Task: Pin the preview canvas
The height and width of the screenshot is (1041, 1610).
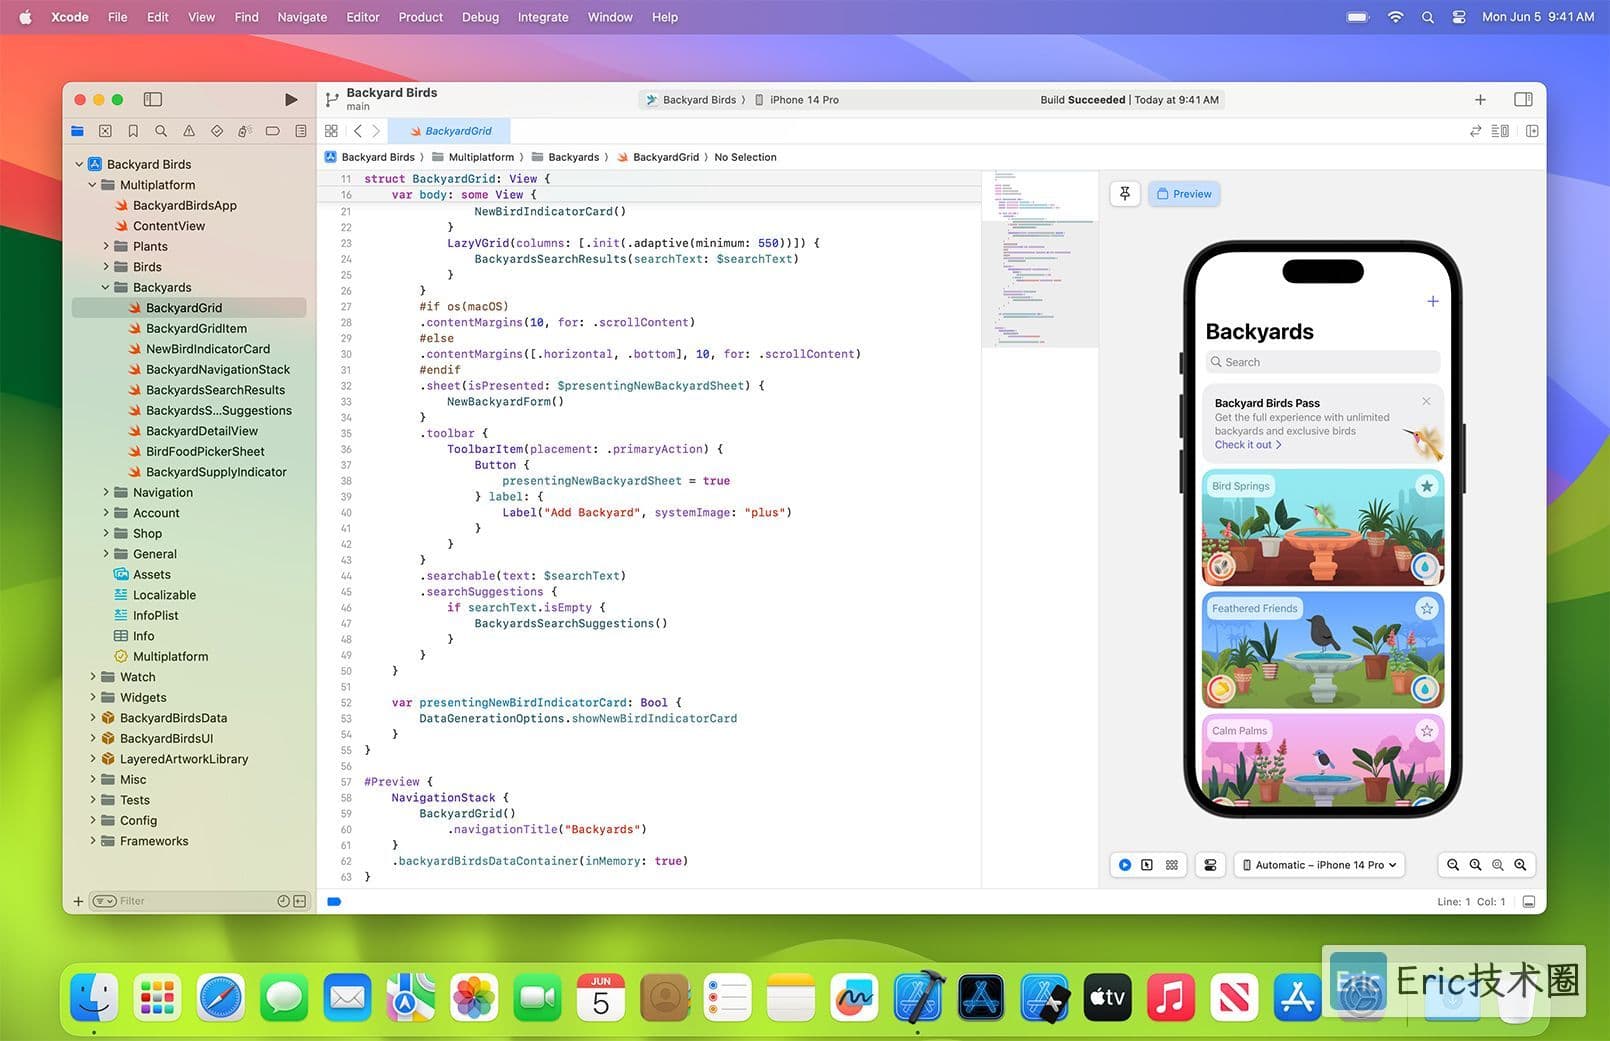Action: tap(1125, 194)
